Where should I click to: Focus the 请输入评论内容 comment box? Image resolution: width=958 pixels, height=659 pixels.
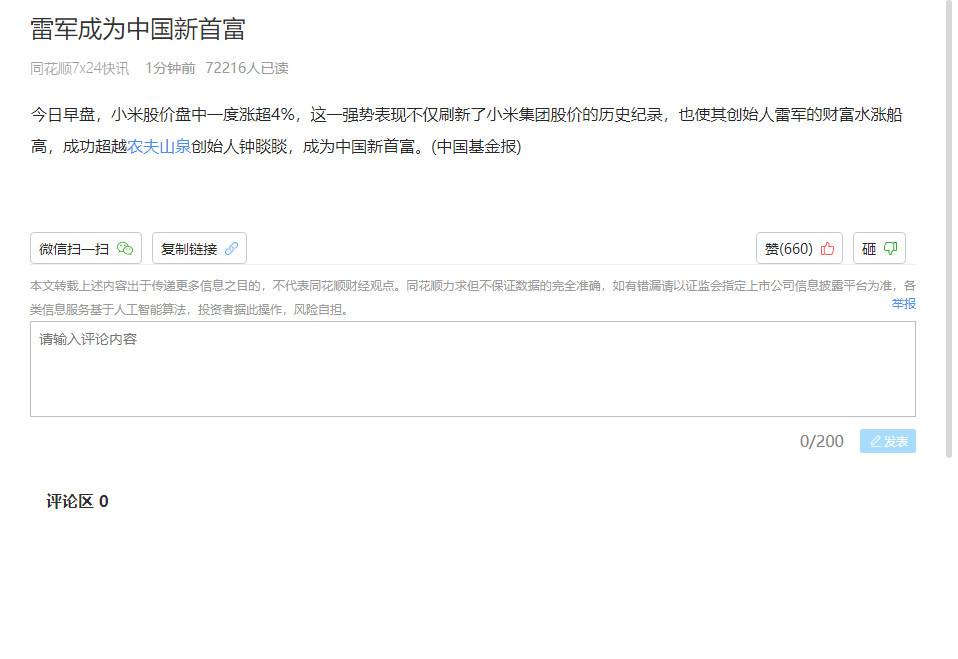pos(473,369)
